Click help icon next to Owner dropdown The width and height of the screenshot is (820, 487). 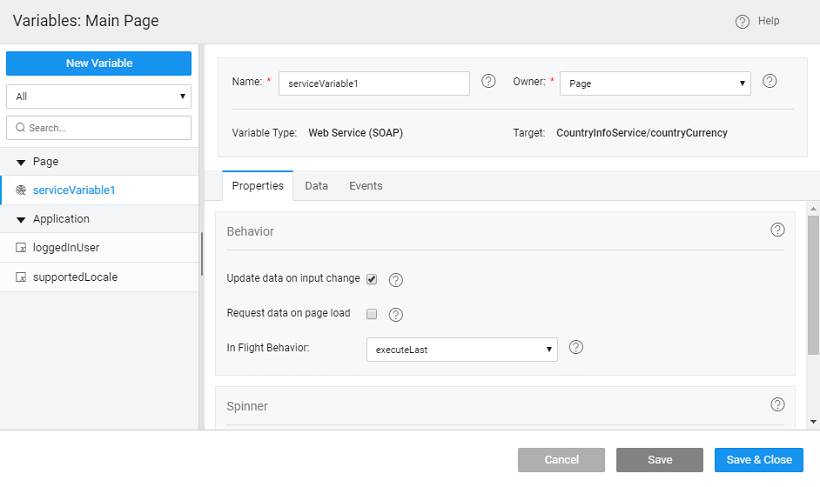tap(769, 82)
